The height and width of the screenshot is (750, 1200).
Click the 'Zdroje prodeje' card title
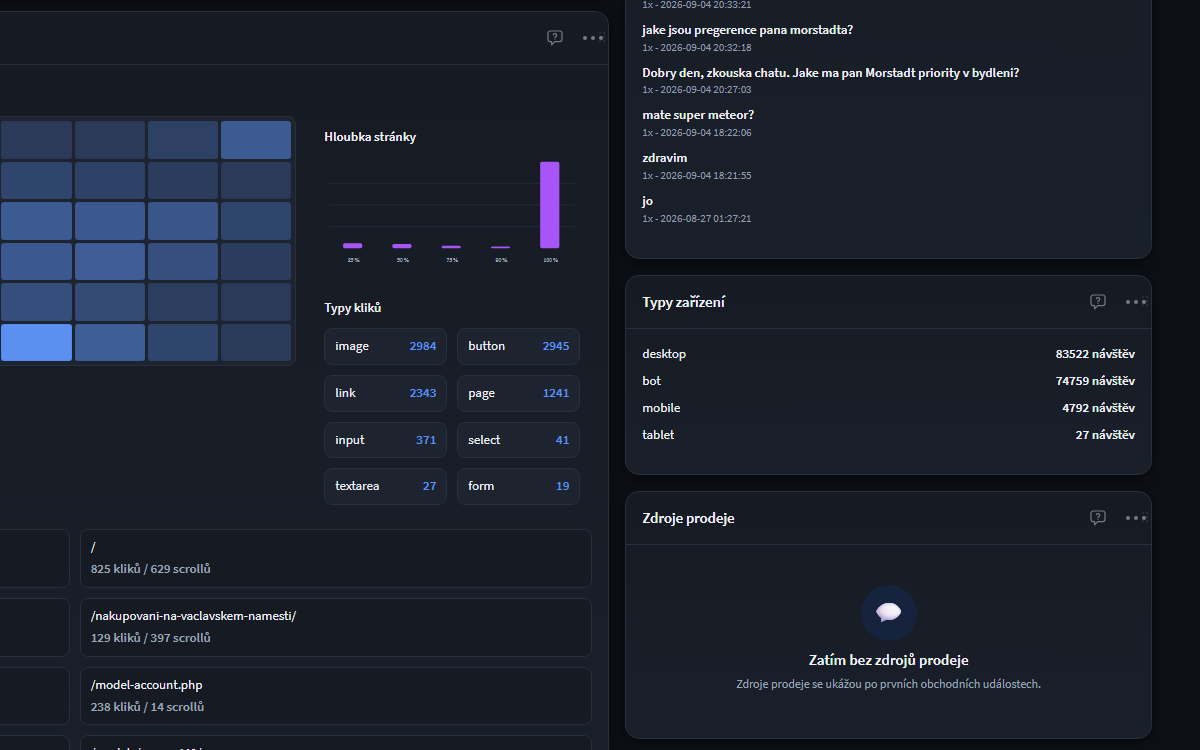(689, 518)
